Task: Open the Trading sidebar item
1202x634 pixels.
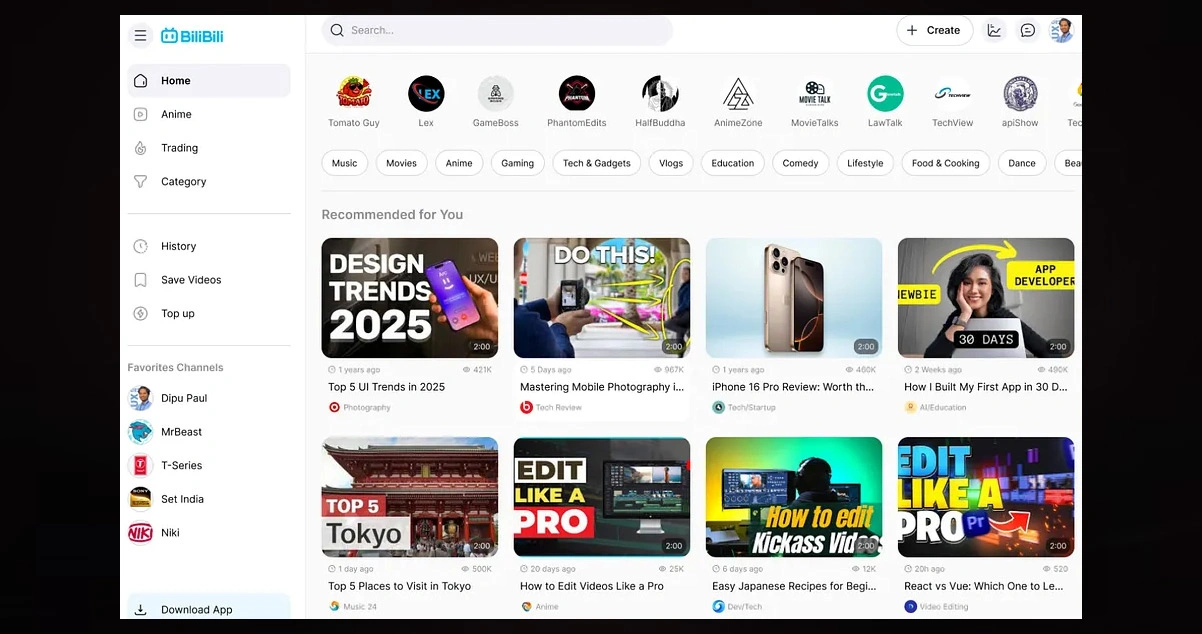Action: point(179,148)
